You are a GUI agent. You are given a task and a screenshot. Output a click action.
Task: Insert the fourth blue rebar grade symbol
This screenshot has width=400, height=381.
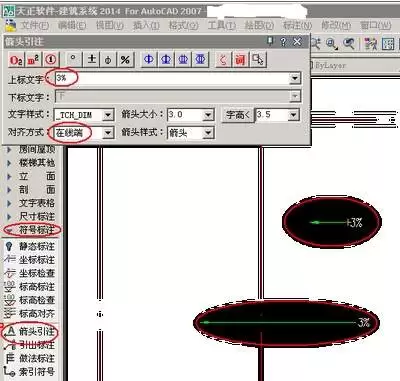200,60
